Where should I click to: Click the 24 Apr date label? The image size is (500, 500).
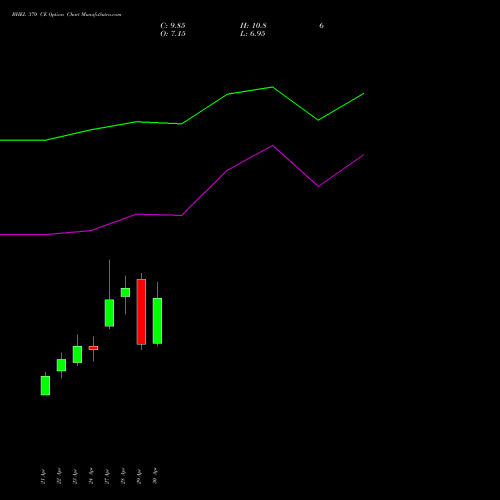point(91,476)
